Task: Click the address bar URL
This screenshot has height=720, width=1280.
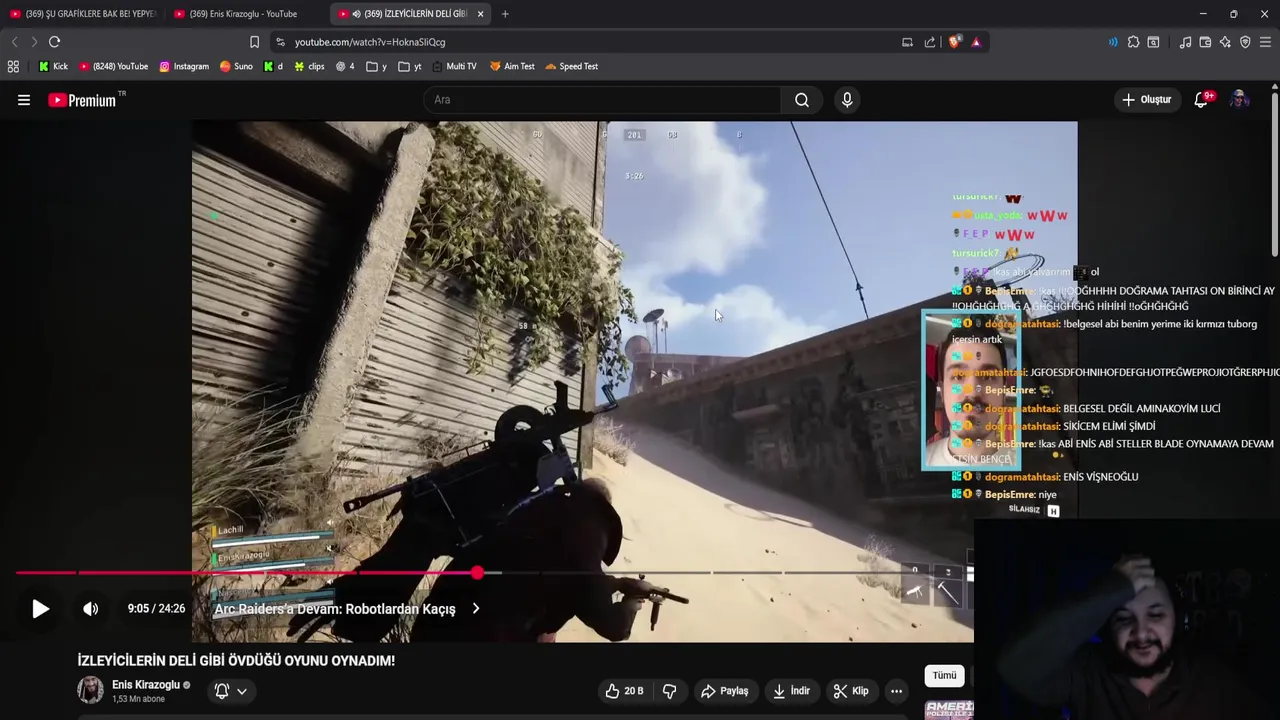Action: click(x=370, y=42)
